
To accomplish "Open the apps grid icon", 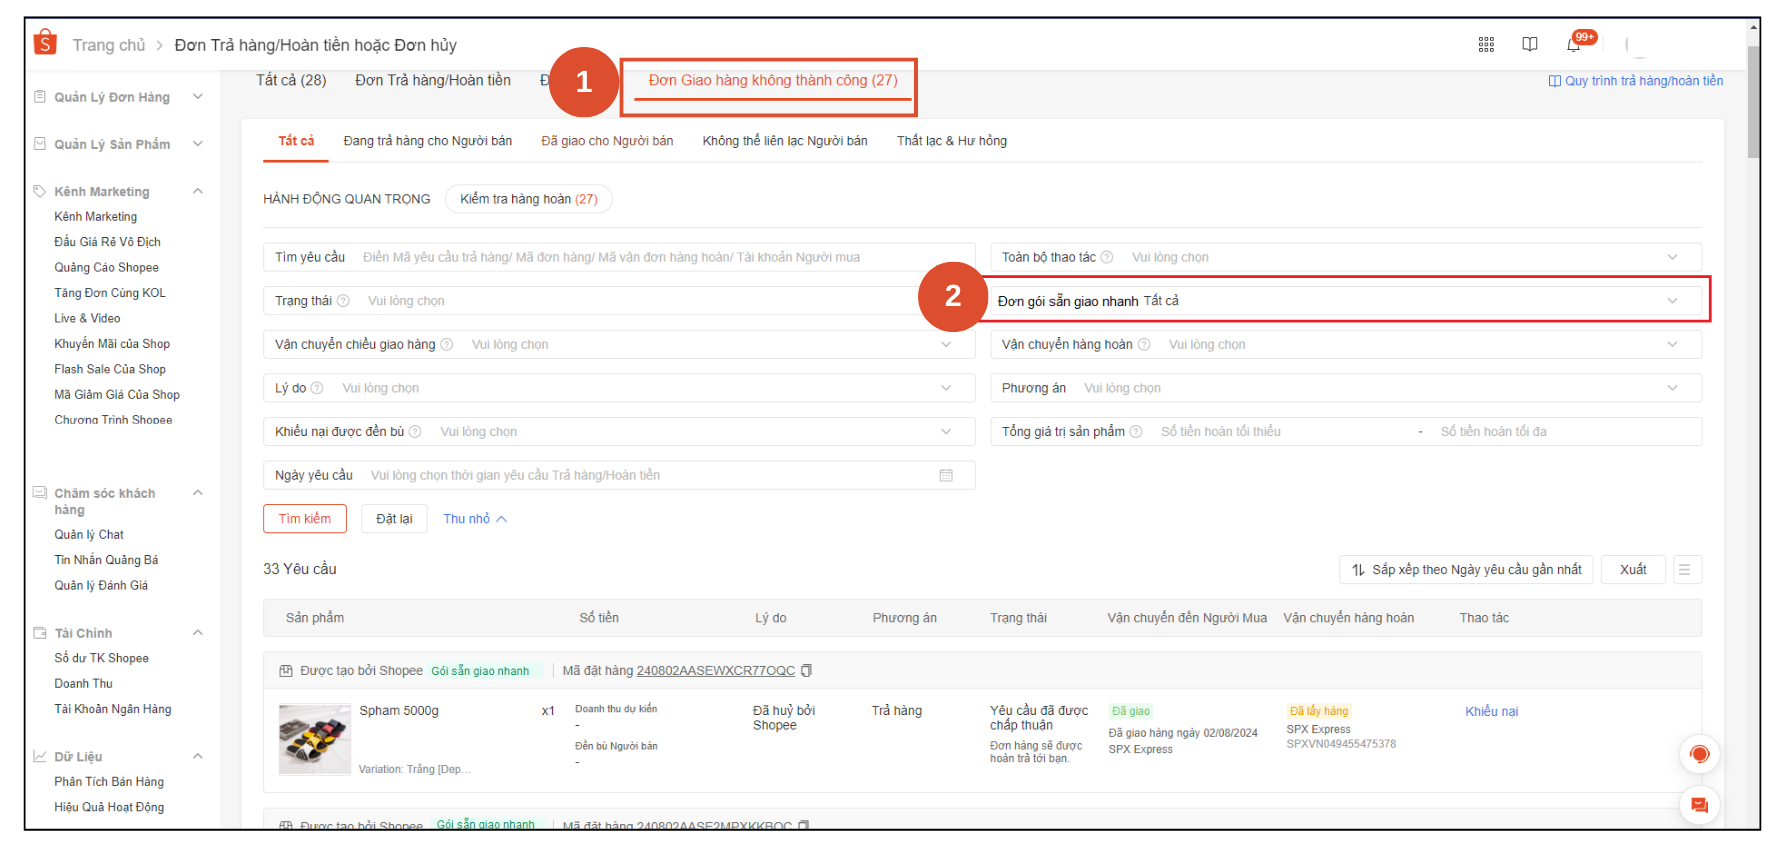I will pyautogui.click(x=1486, y=44).
